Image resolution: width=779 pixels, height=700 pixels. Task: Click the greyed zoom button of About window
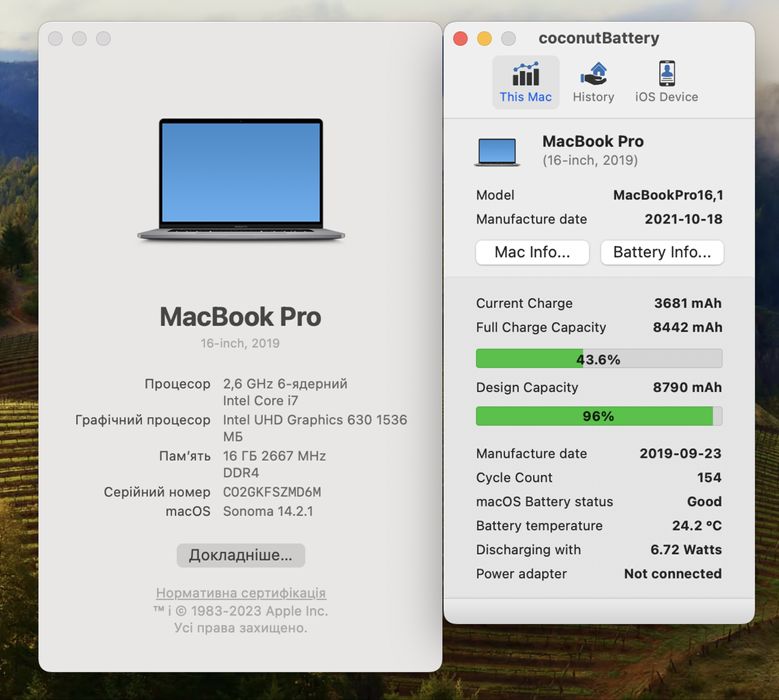(x=103, y=38)
